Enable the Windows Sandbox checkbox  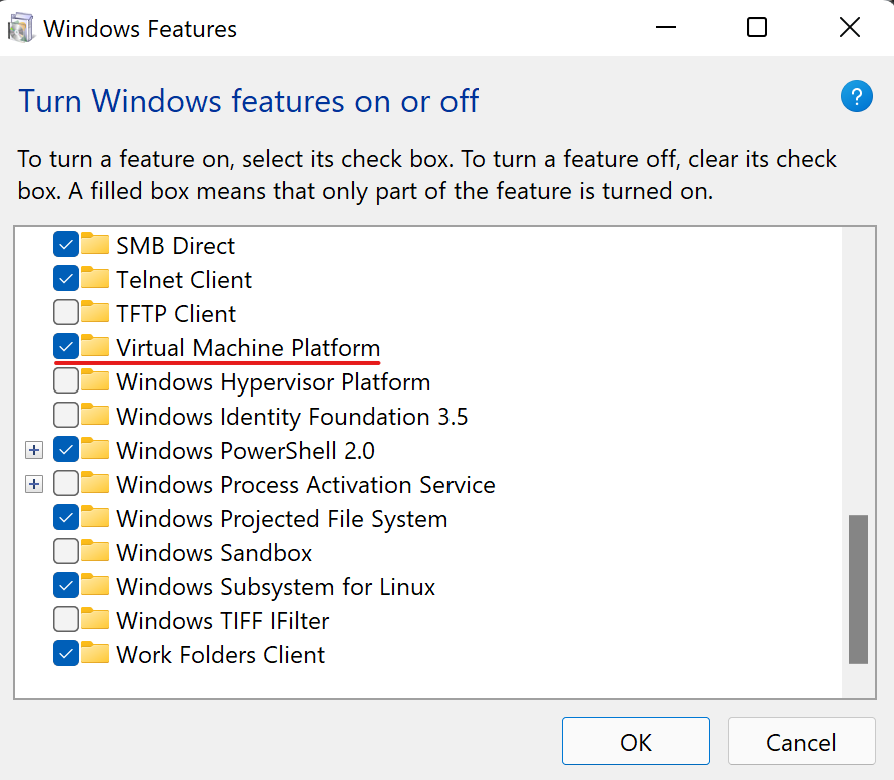pyautogui.click(x=66, y=551)
